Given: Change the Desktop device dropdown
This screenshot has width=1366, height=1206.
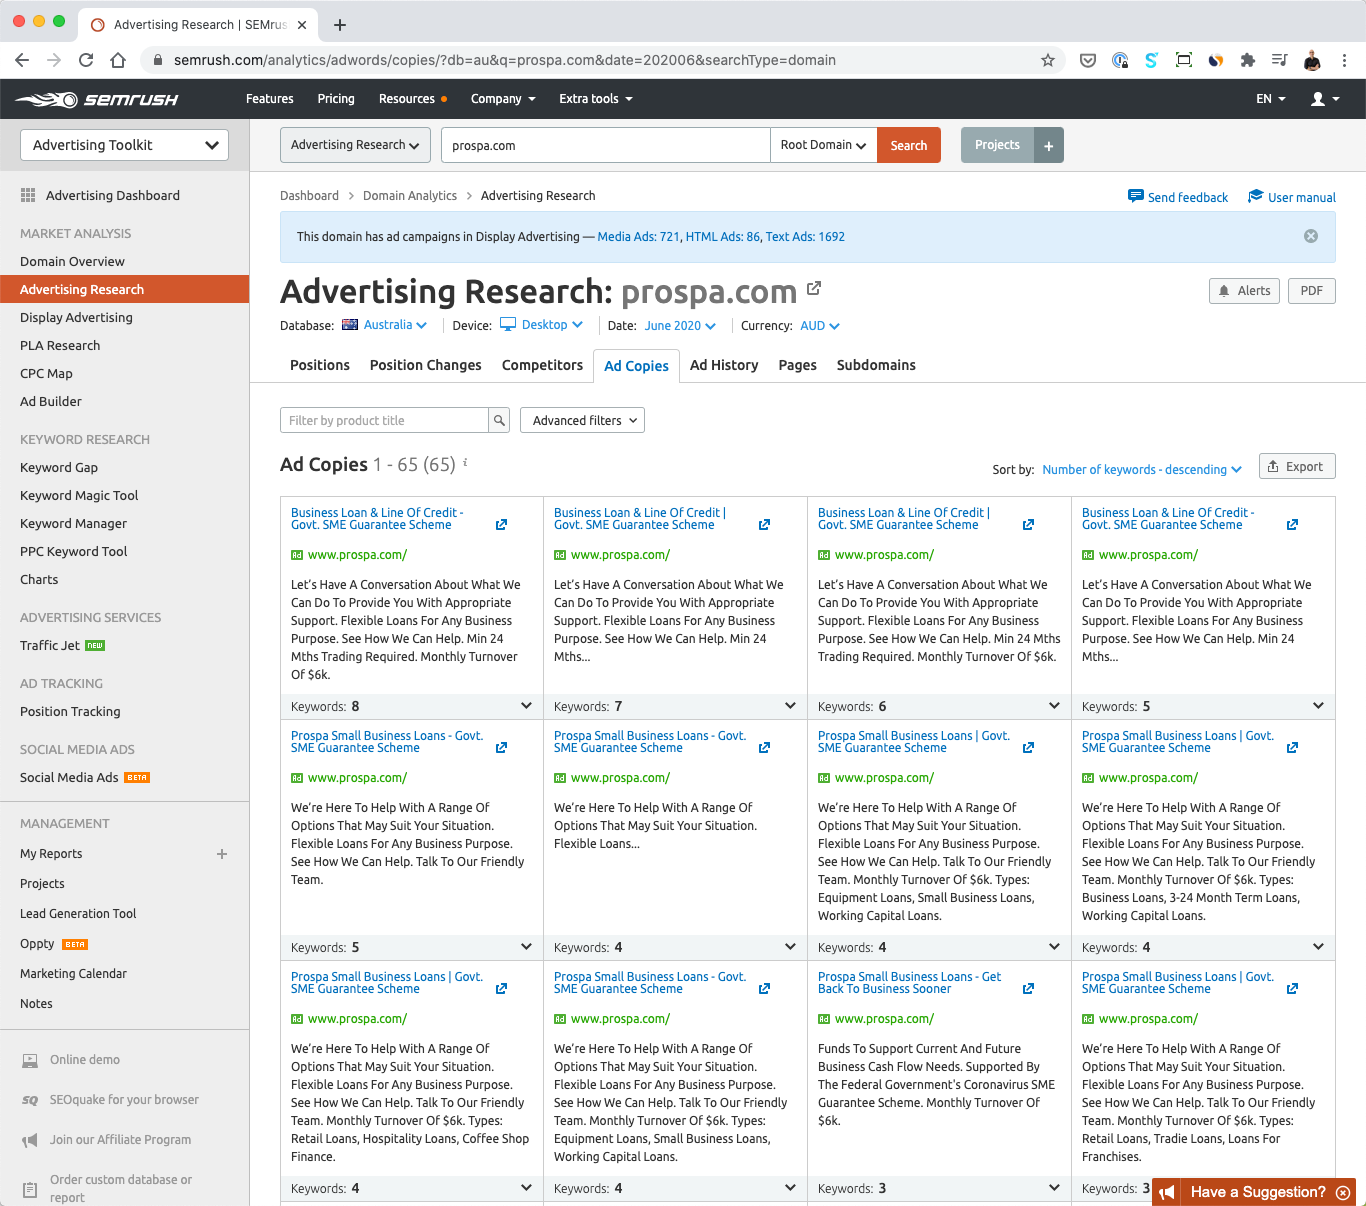Looking at the screenshot, I should pos(541,325).
